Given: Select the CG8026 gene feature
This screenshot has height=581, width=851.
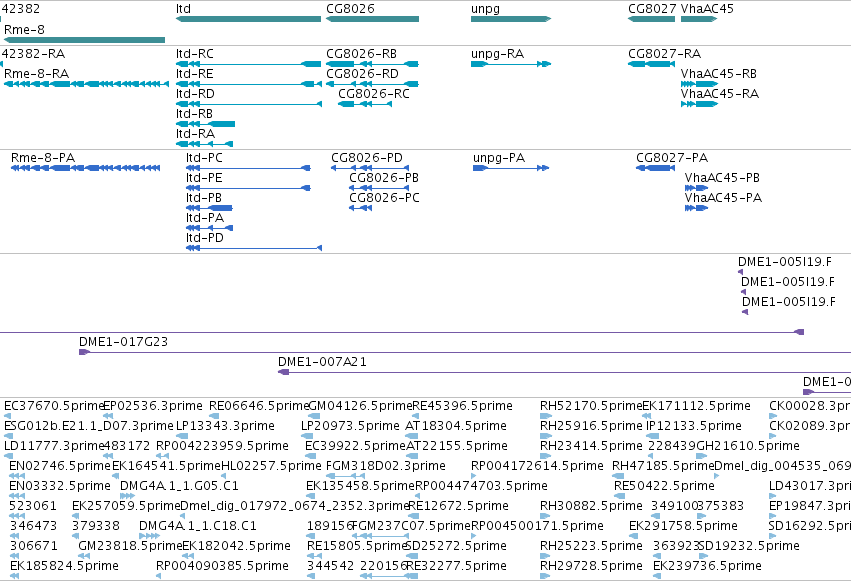Looking at the screenshot, I should point(372,19).
